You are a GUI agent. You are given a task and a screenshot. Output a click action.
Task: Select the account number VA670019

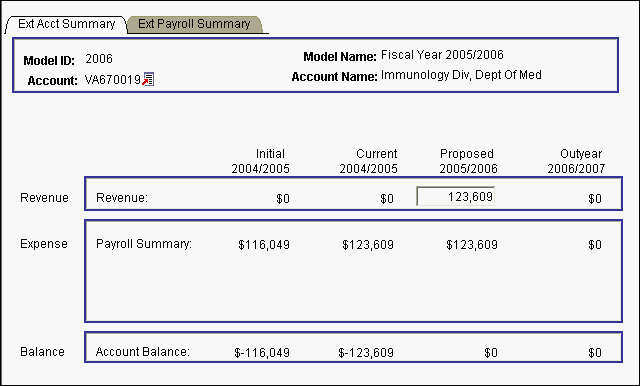(113, 80)
